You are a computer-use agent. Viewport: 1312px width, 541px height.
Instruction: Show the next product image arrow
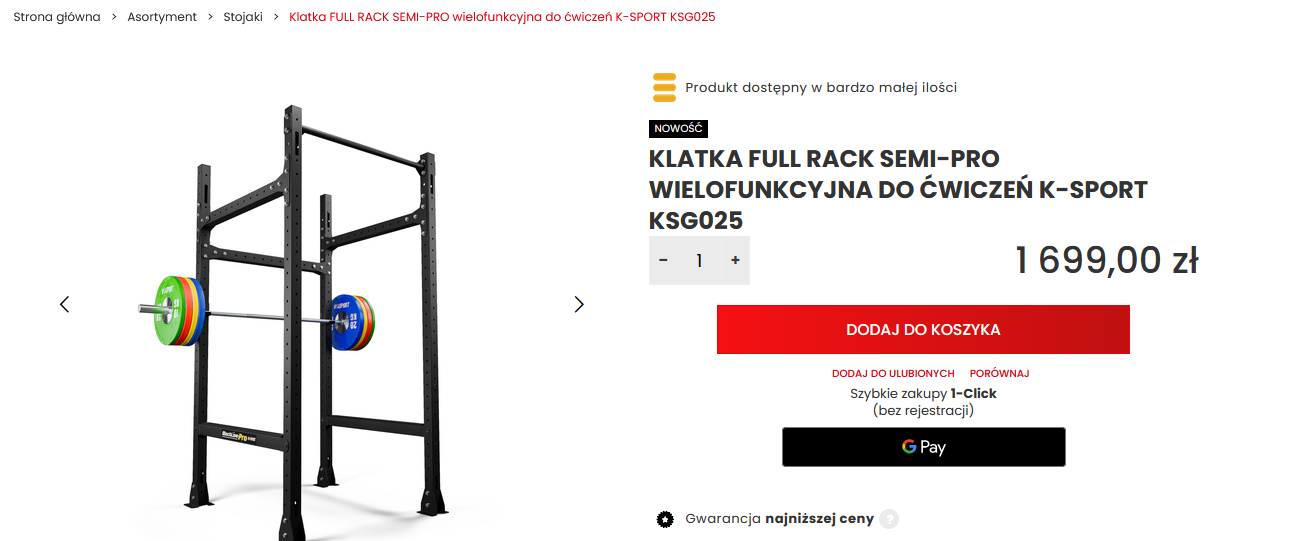click(x=578, y=304)
